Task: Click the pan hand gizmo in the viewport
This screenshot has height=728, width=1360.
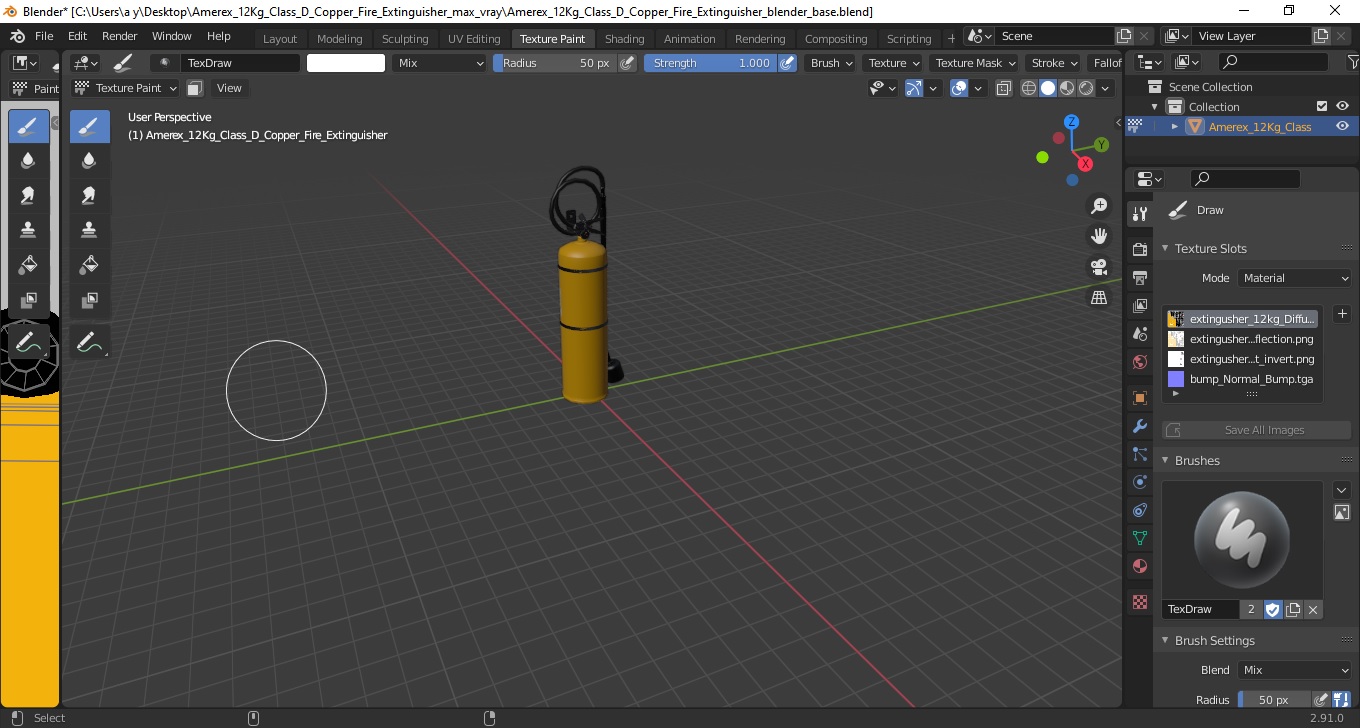Action: coord(1099,237)
